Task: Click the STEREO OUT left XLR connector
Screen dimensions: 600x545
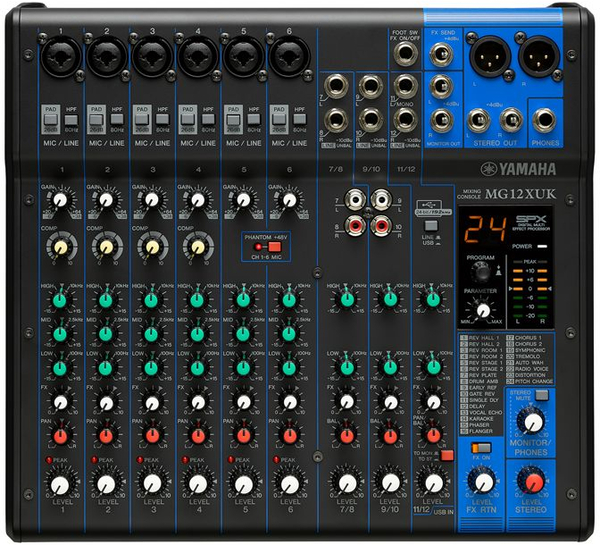Action: pos(489,57)
